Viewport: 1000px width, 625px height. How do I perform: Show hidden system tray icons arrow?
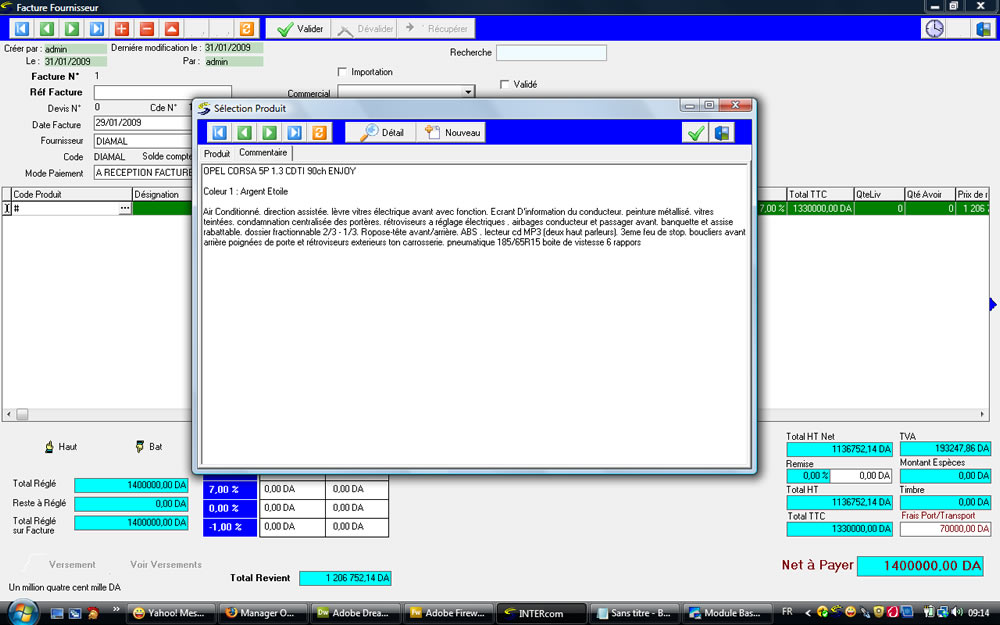808,613
